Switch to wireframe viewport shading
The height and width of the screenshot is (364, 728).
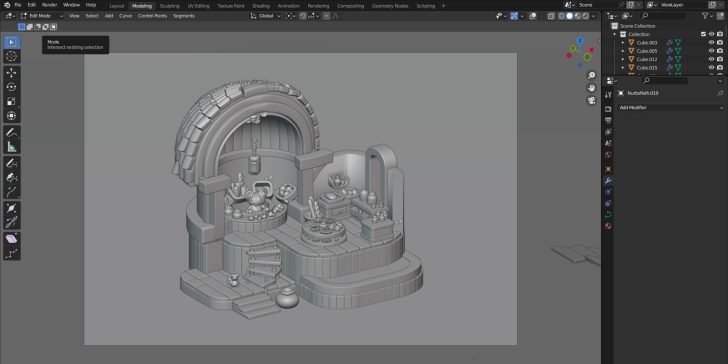562,16
